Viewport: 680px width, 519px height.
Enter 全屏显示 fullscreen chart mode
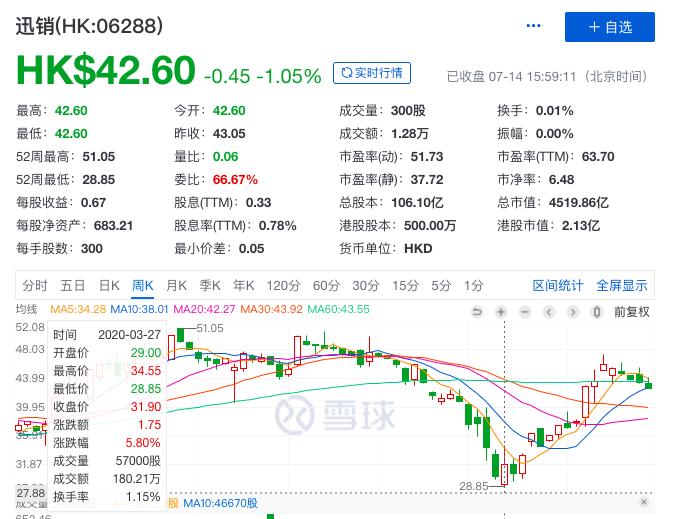[x=622, y=285]
